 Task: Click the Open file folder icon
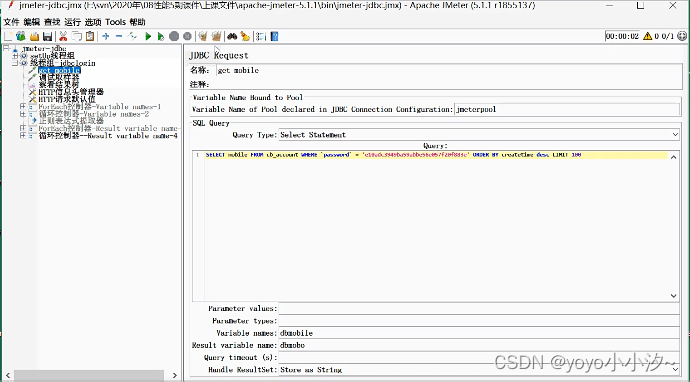[x=34, y=37]
